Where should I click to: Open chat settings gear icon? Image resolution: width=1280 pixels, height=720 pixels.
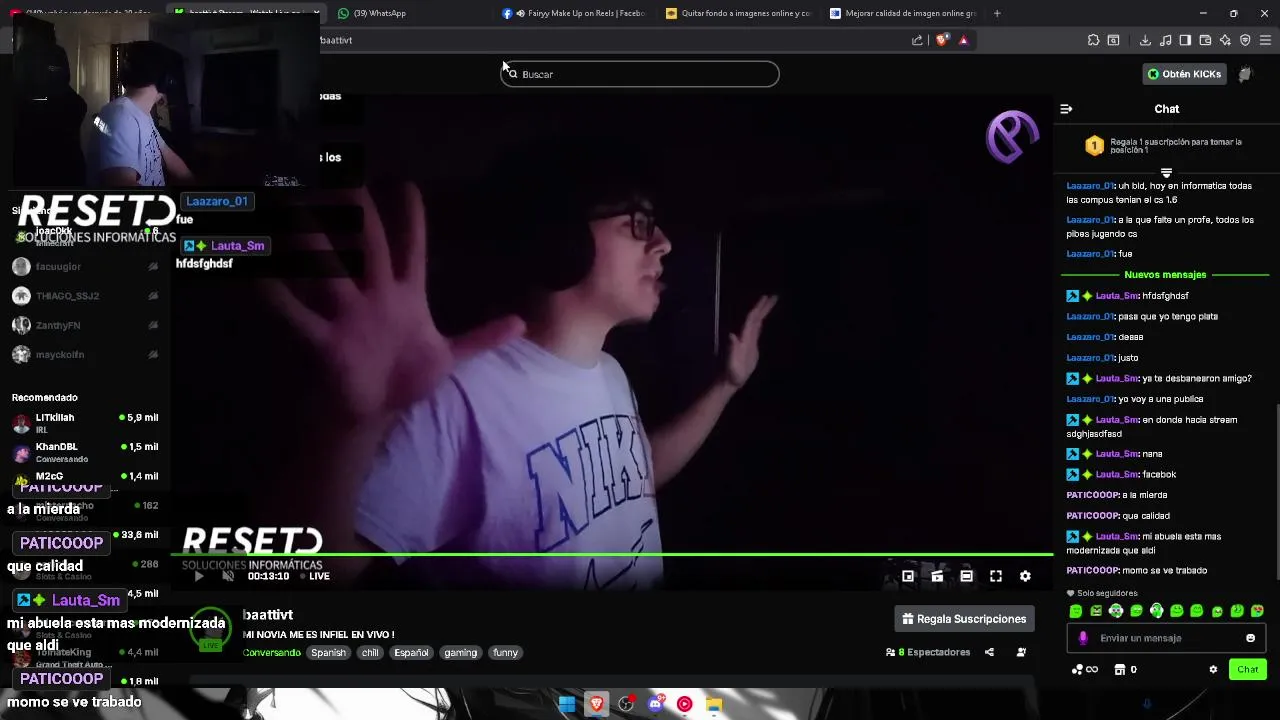[1213, 670]
